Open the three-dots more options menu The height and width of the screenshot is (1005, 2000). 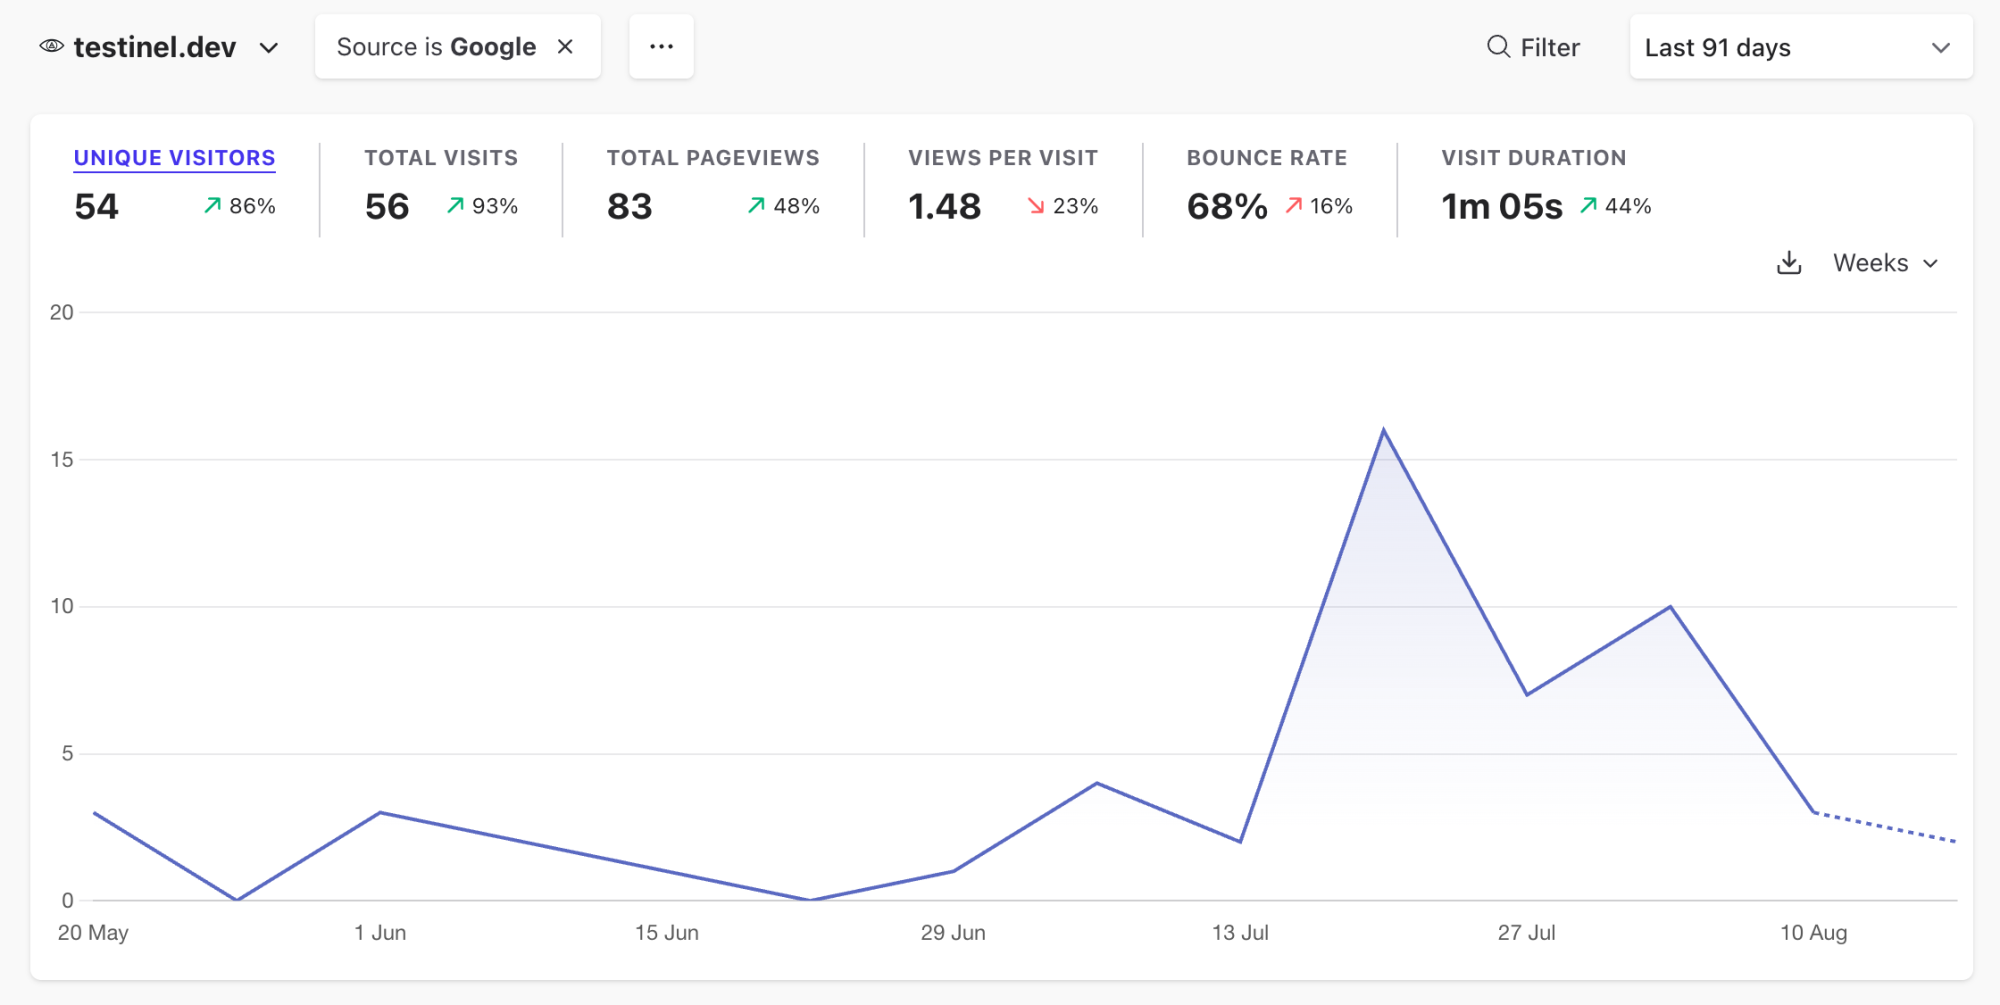(x=661, y=46)
